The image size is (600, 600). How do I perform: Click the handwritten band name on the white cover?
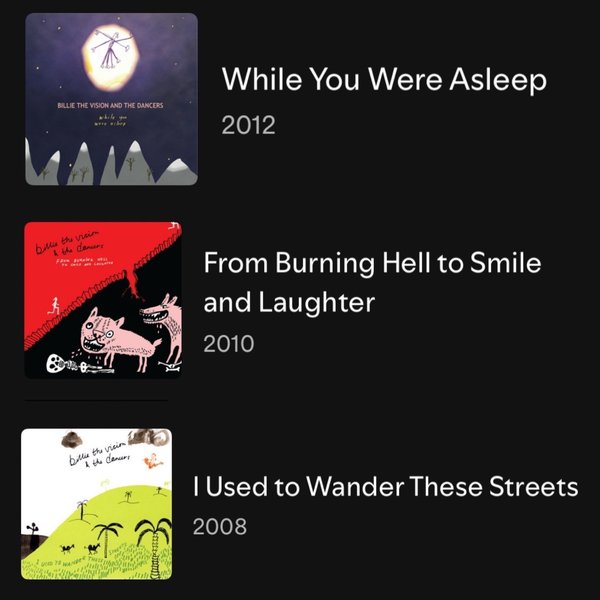98,453
